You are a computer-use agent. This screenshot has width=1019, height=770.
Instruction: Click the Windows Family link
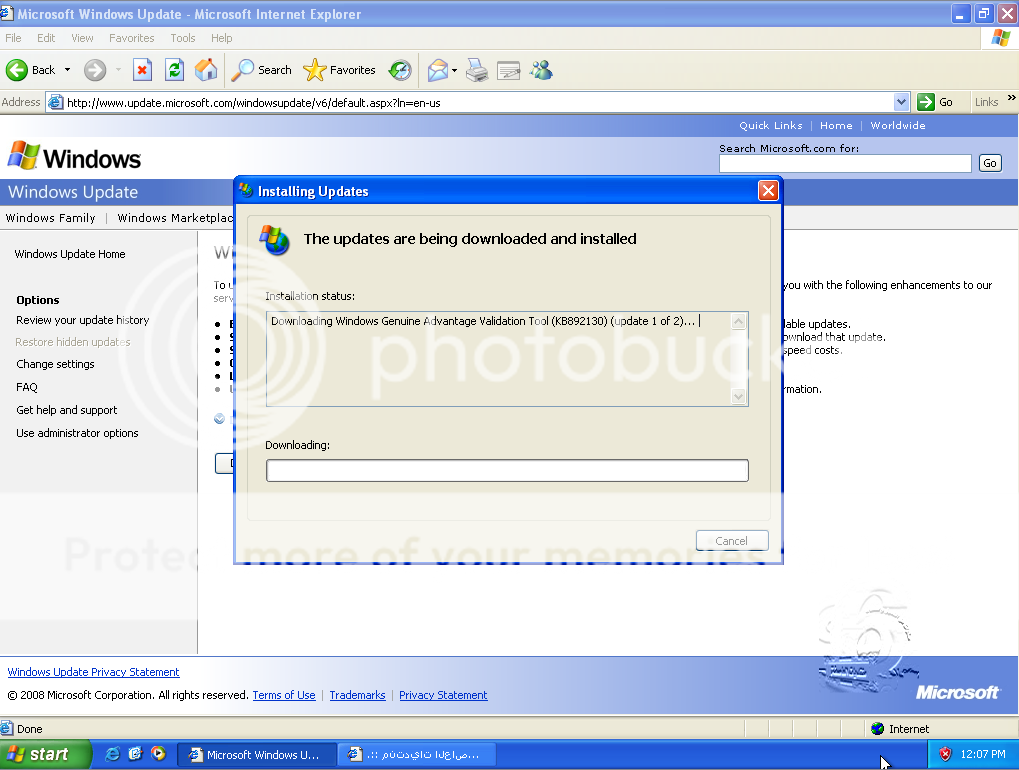51,218
